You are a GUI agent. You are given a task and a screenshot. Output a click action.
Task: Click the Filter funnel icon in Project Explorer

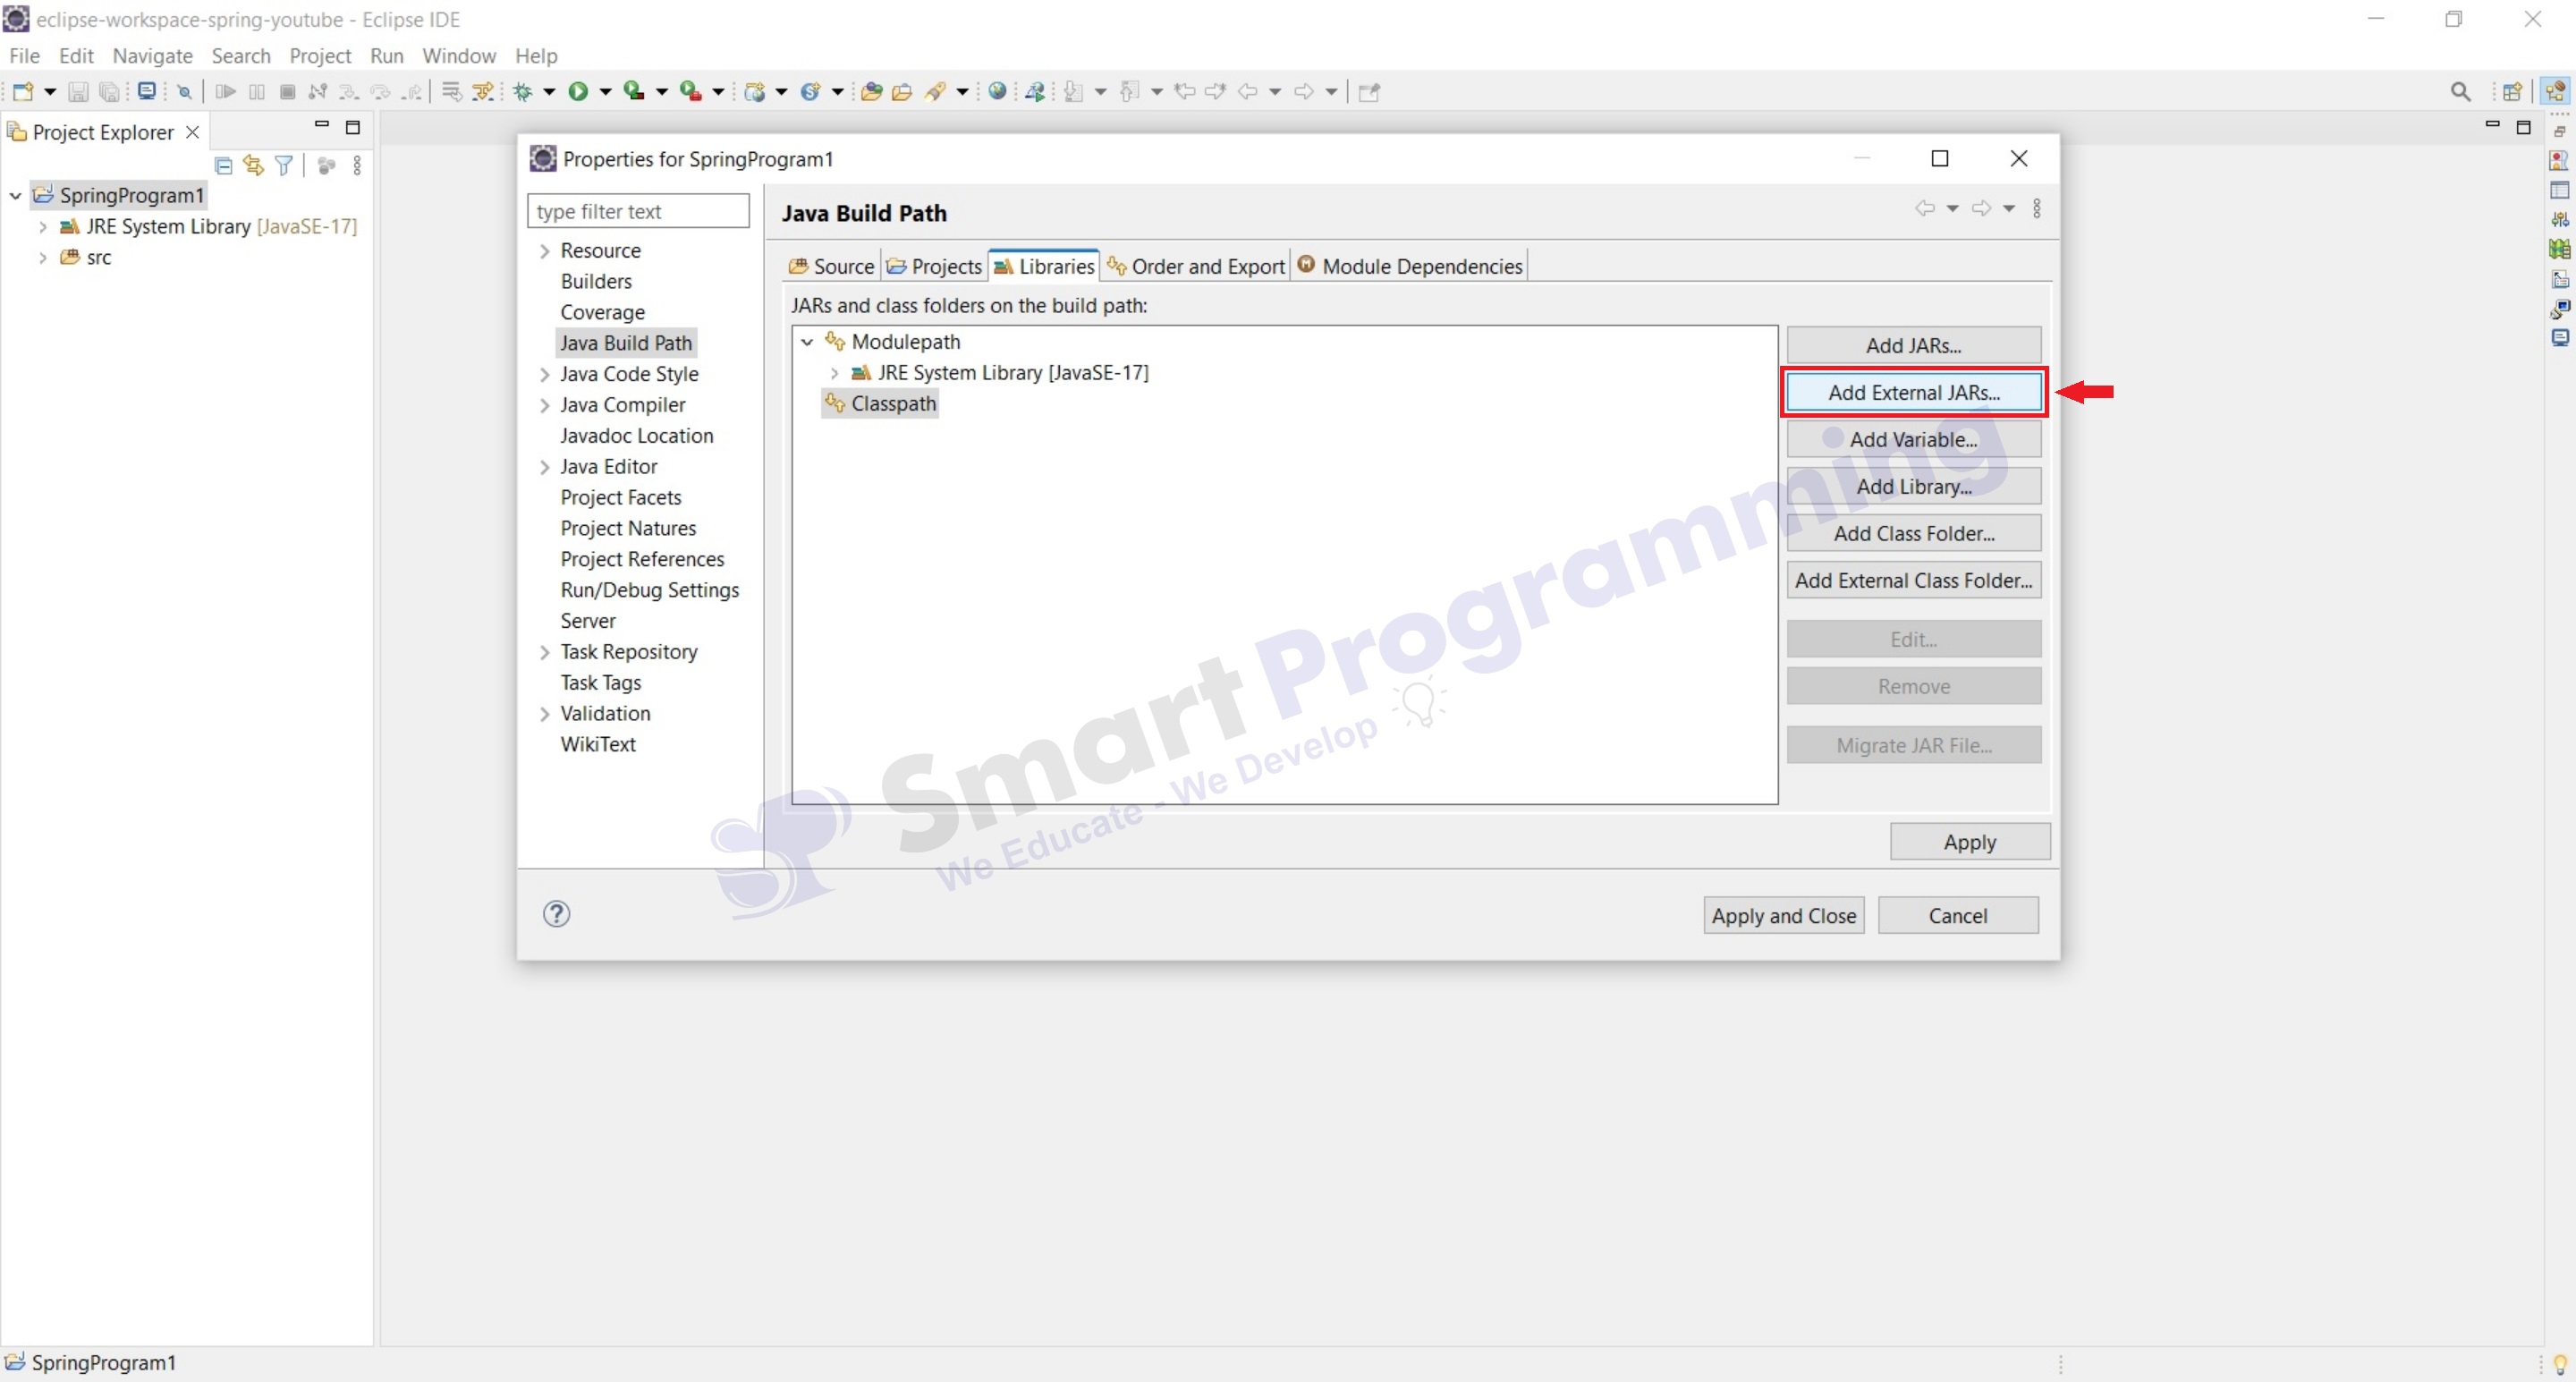(284, 165)
